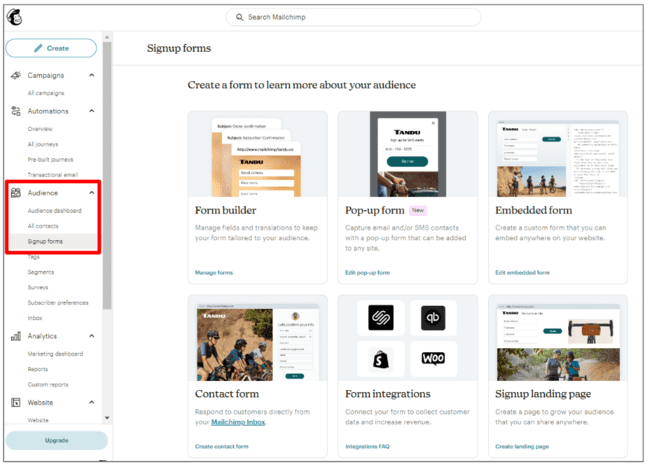Click the Audience people icon

pyautogui.click(x=16, y=193)
